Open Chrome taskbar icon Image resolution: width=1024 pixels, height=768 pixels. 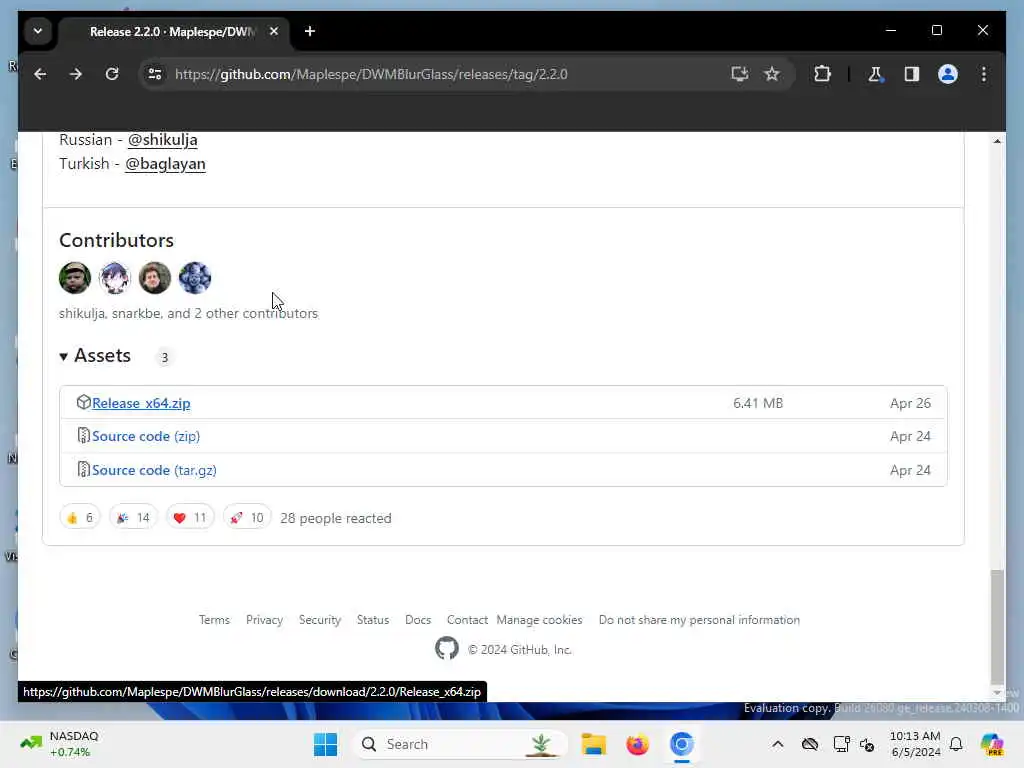681,744
